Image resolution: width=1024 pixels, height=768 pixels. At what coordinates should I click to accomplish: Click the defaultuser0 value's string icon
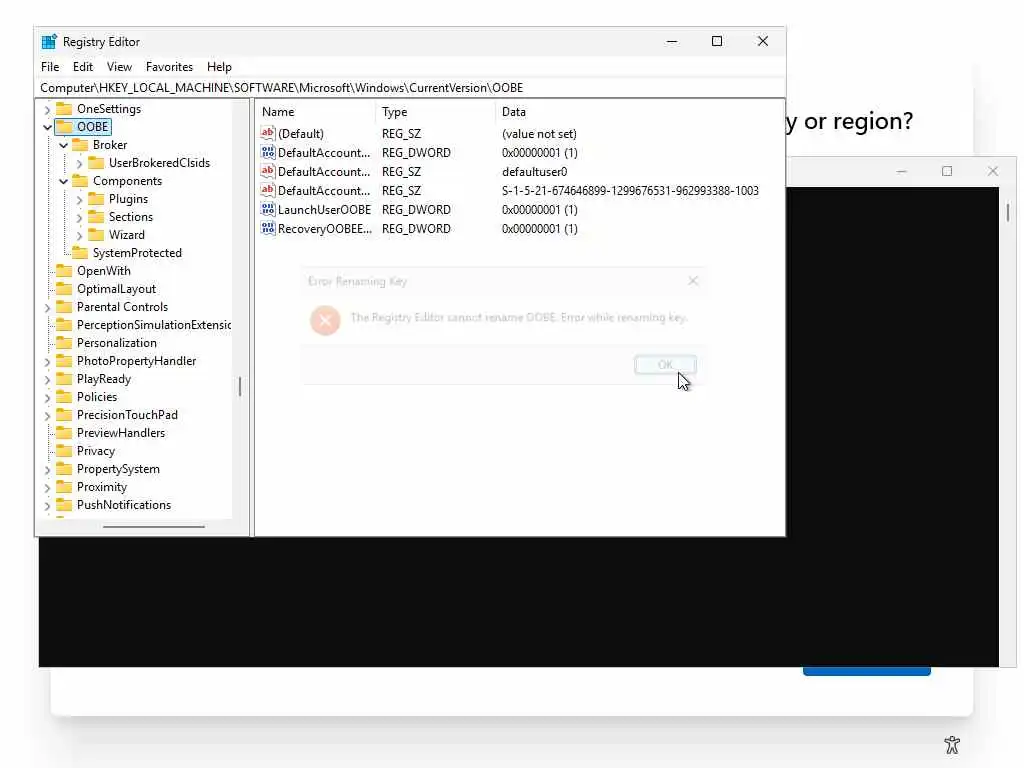(268, 172)
